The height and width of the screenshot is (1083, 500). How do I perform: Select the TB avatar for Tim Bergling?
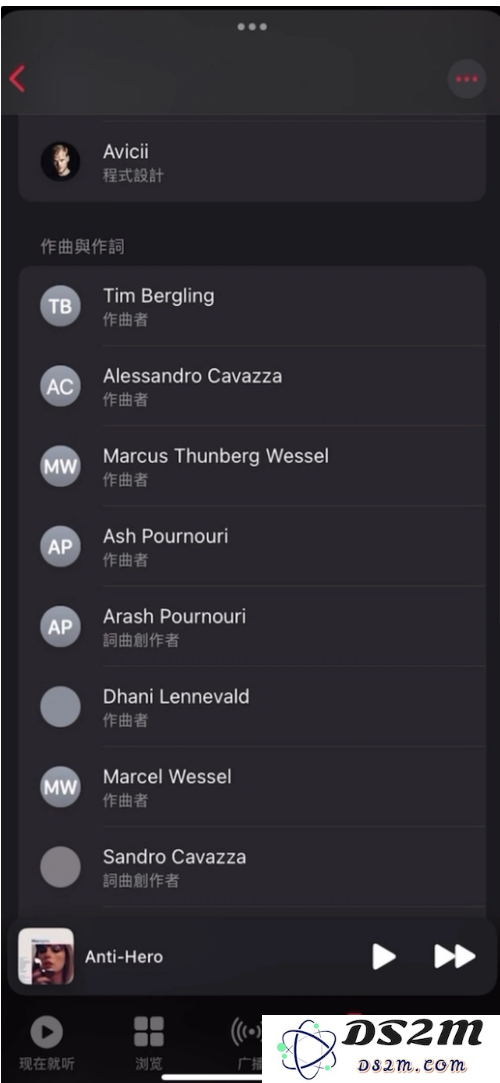(60, 306)
